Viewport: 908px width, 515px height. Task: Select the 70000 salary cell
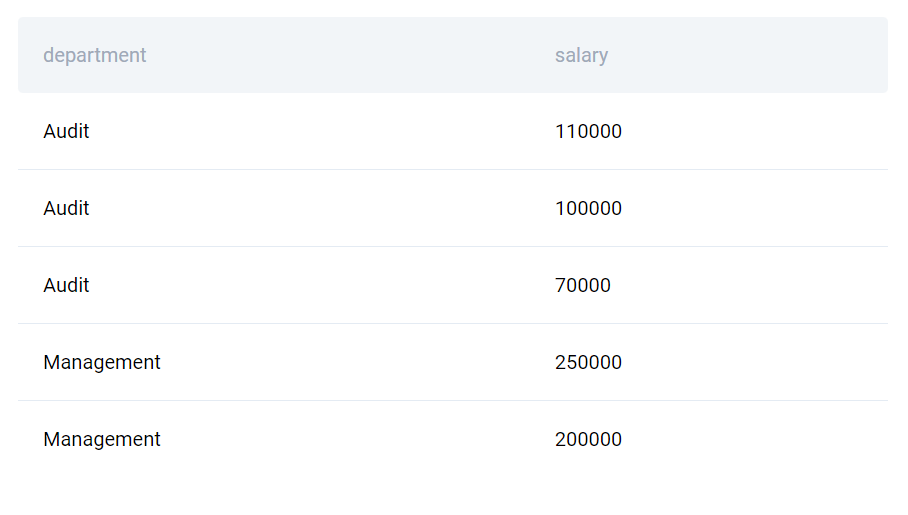[x=583, y=286]
